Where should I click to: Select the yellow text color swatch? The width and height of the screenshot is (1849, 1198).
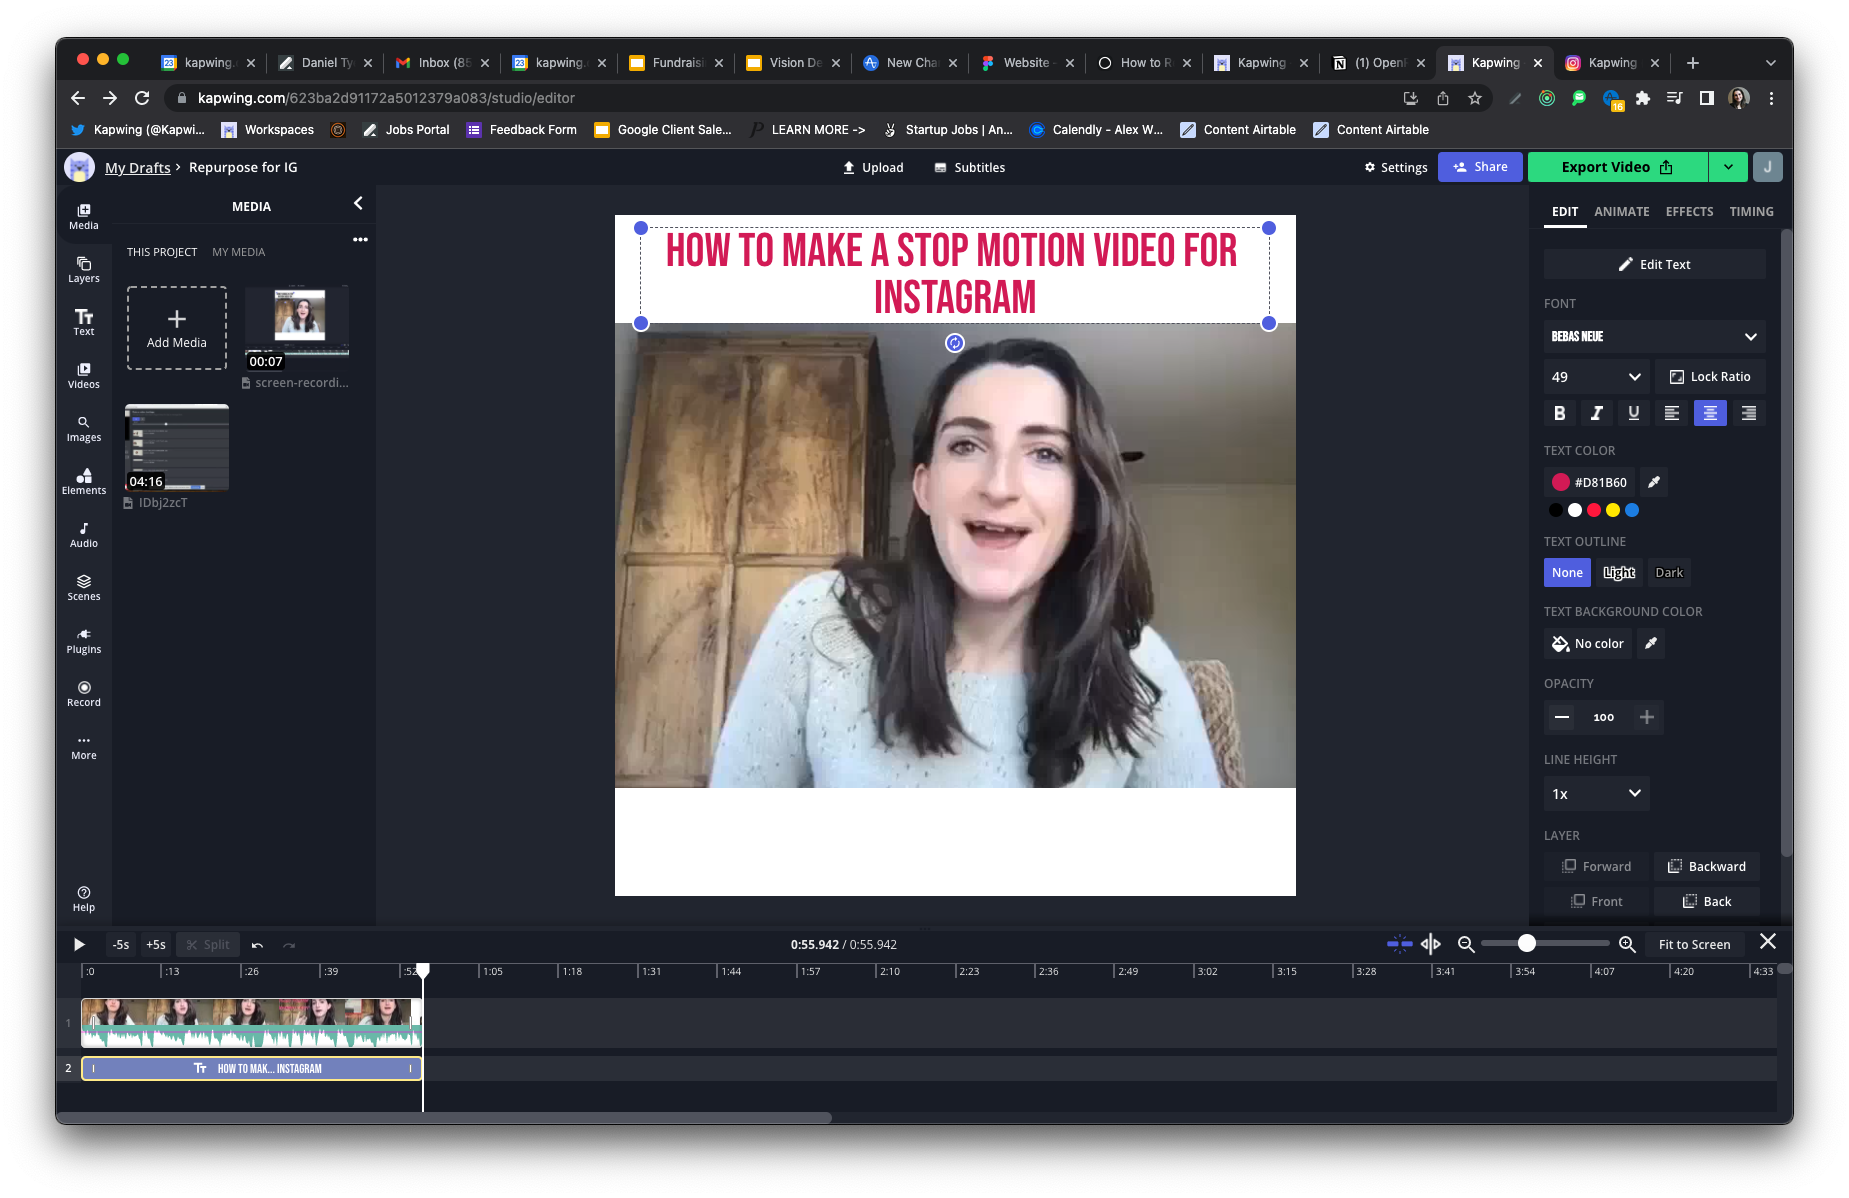[1612, 510]
